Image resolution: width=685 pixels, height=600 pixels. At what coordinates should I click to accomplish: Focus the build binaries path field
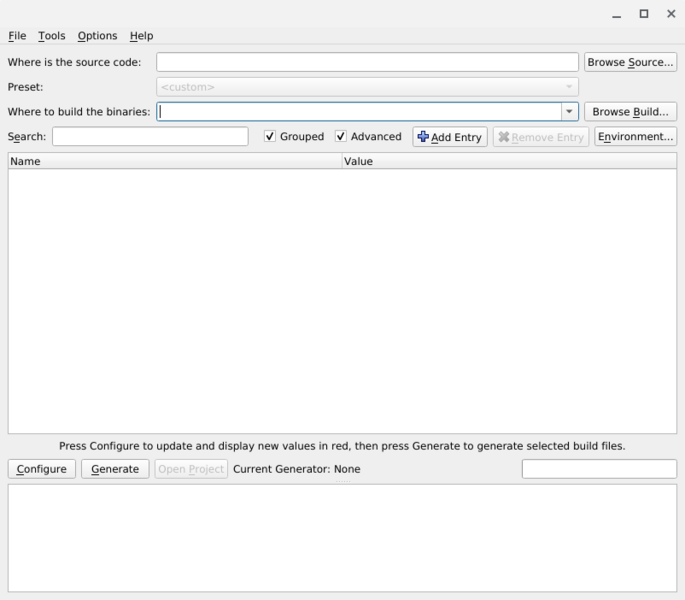(358, 112)
